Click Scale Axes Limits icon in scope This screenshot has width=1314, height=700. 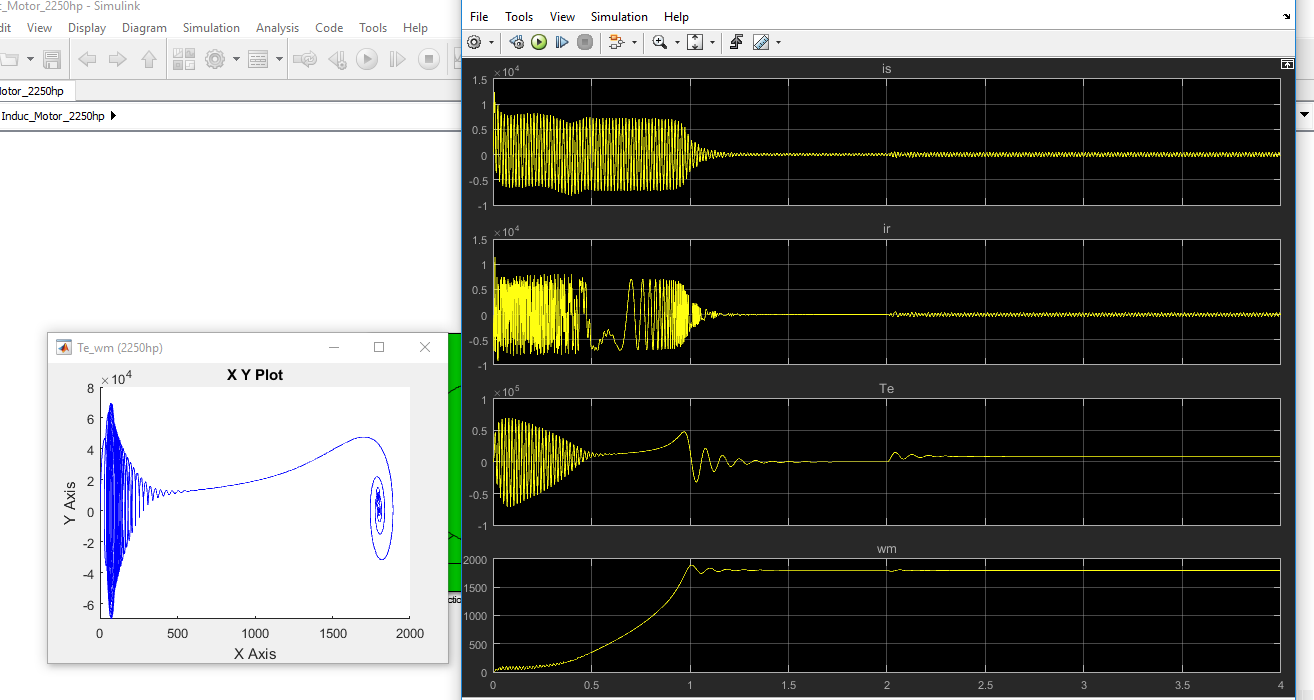[696, 42]
